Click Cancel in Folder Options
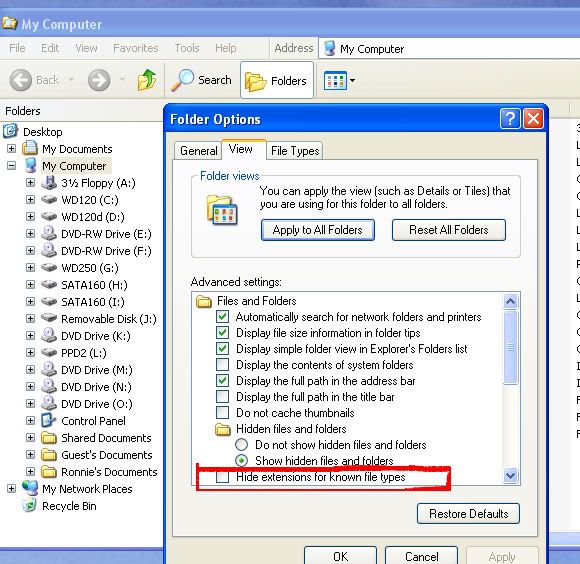This screenshot has width=580, height=564. 421,556
